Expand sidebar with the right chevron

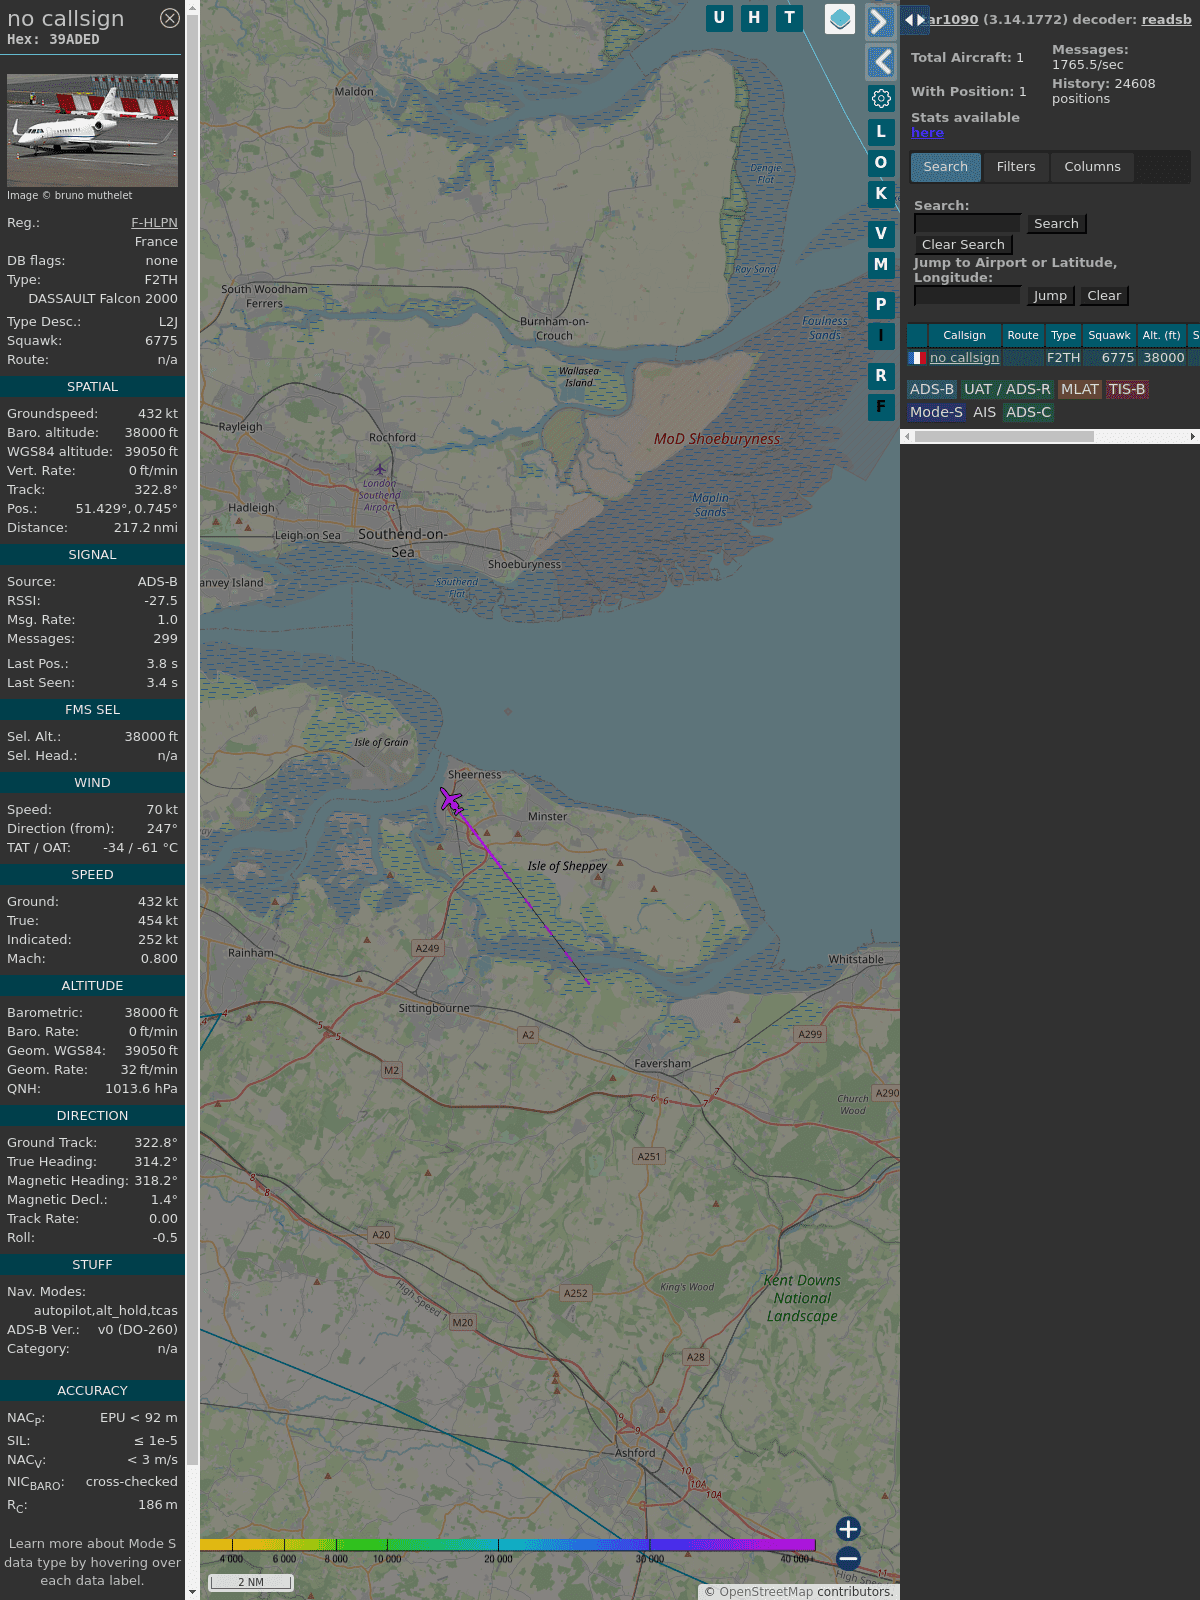coord(879,22)
